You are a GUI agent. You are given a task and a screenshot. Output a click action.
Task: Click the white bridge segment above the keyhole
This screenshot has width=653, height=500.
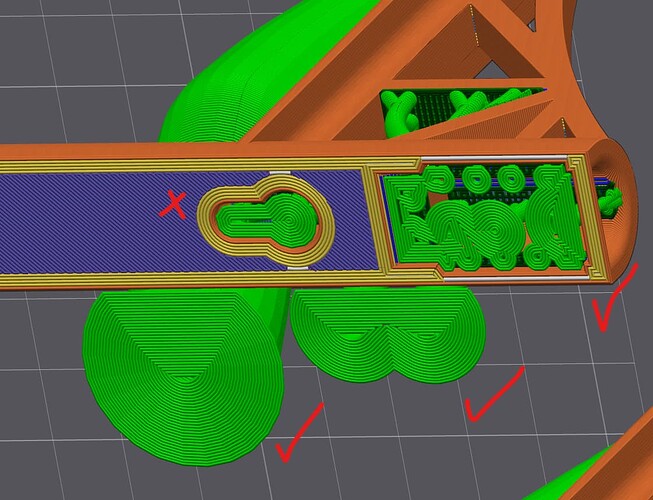[280, 172]
